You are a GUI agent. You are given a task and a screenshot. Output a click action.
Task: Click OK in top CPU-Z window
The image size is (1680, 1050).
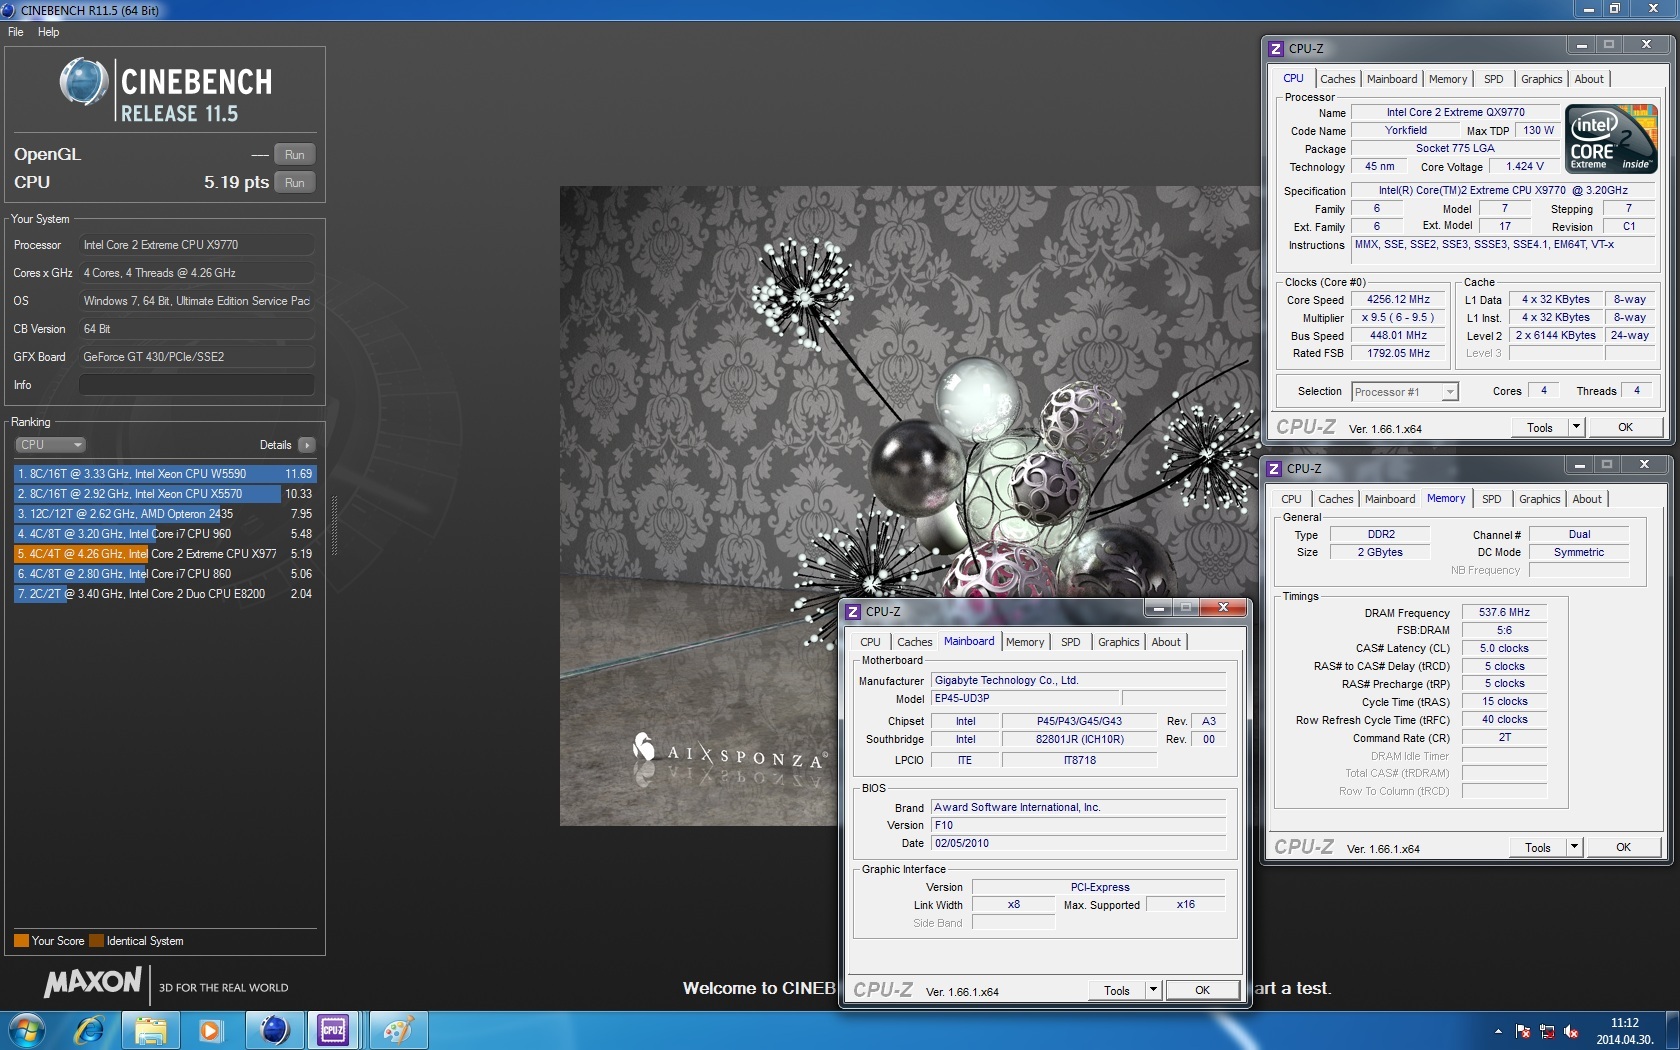1625,427
